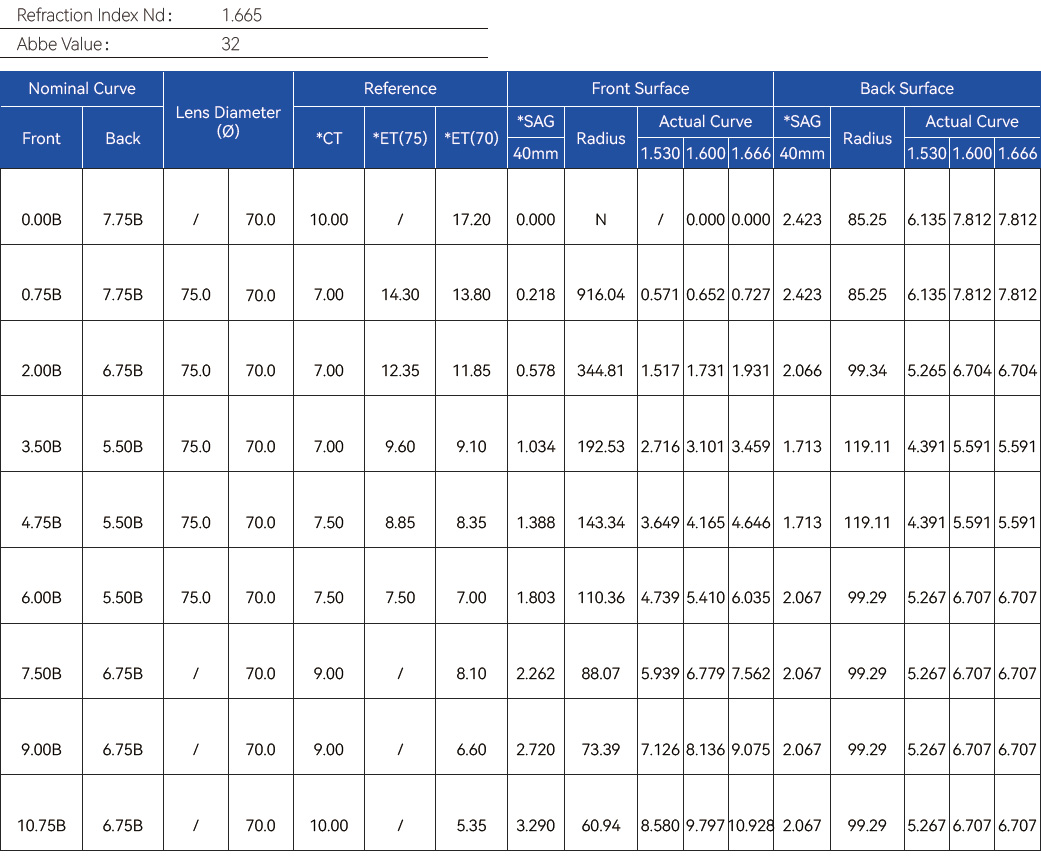
Task: Click the N radius cell
Action: click(x=601, y=219)
